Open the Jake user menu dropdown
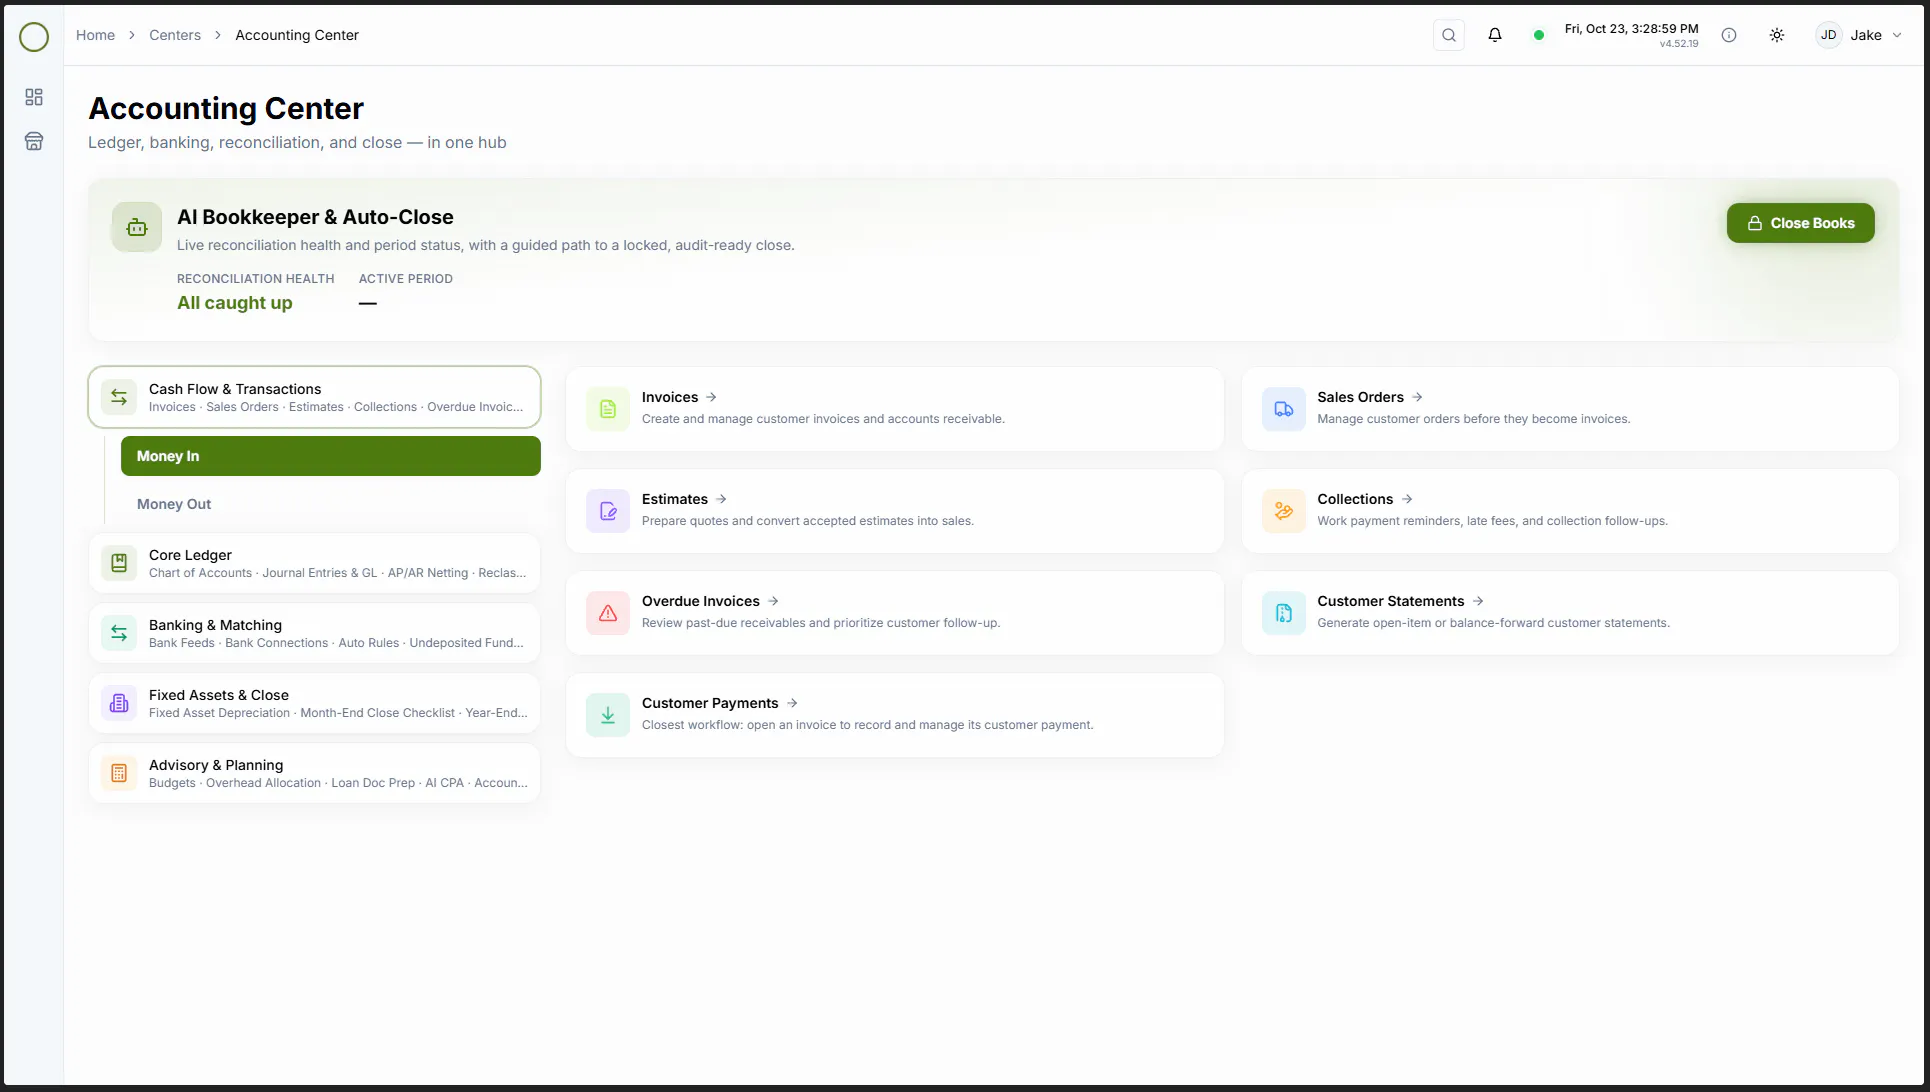This screenshot has width=1930, height=1092. coord(1860,35)
